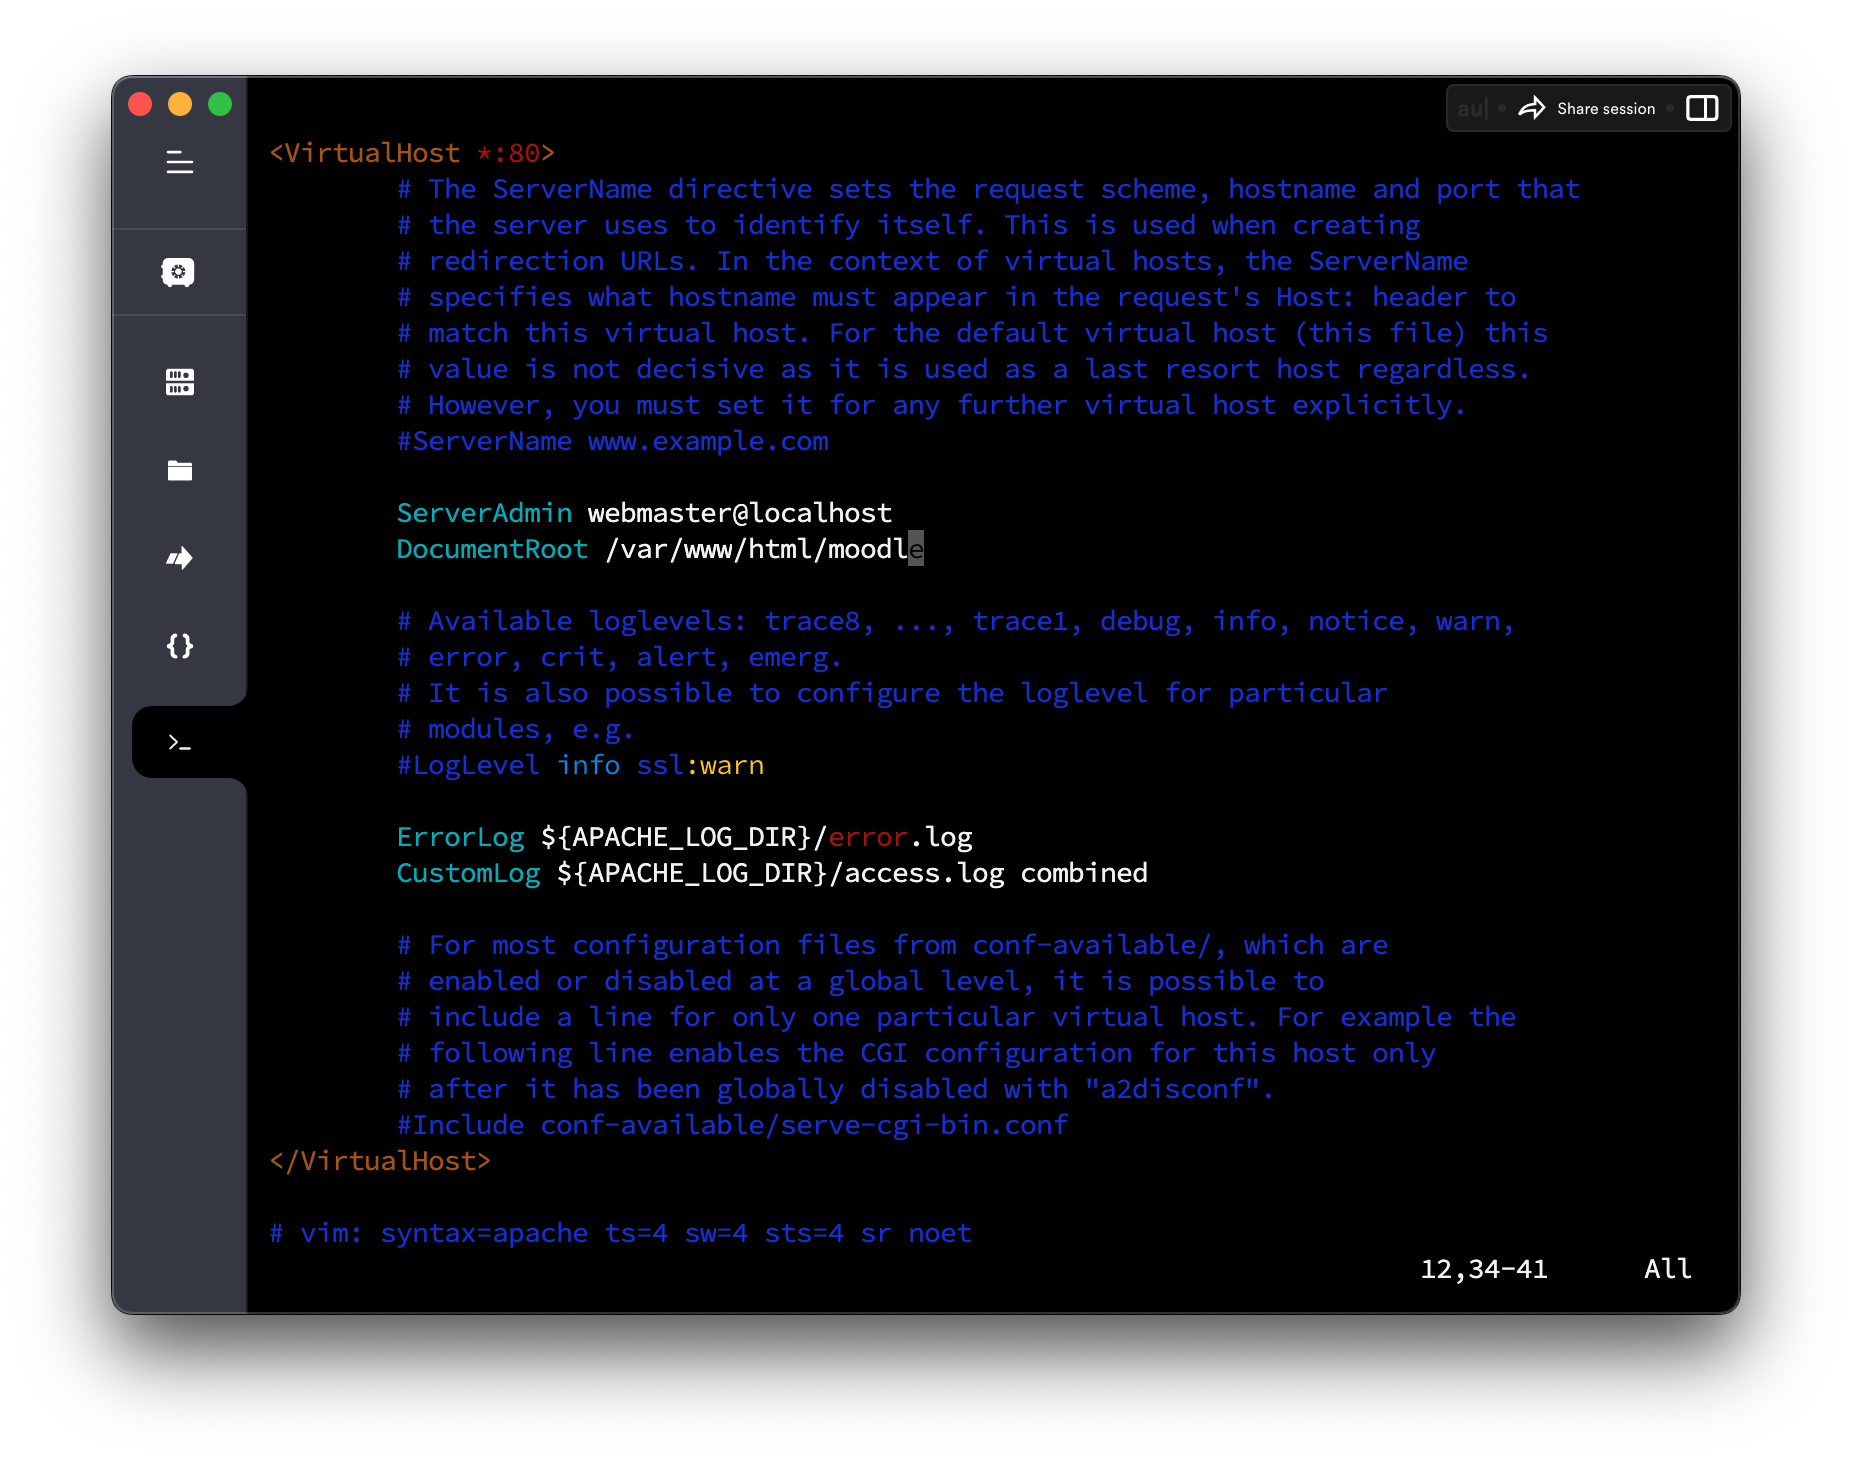This screenshot has height=1462, width=1852.
Task: Click the '</VirtualHost>' closing tag
Action: point(380,1161)
